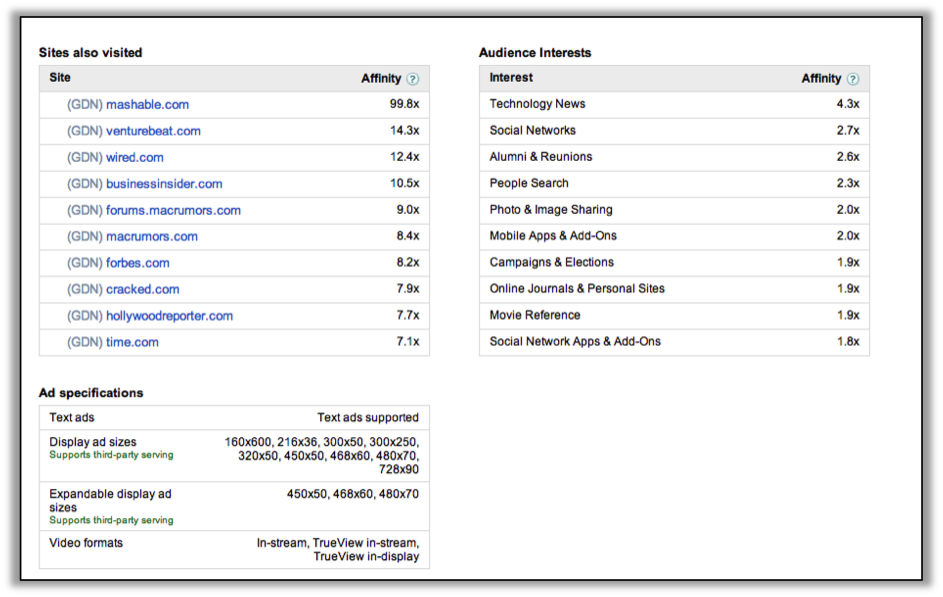Screen dimensions: 943x597
Task: Click the 2.3x affinity value
Action: coord(848,183)
